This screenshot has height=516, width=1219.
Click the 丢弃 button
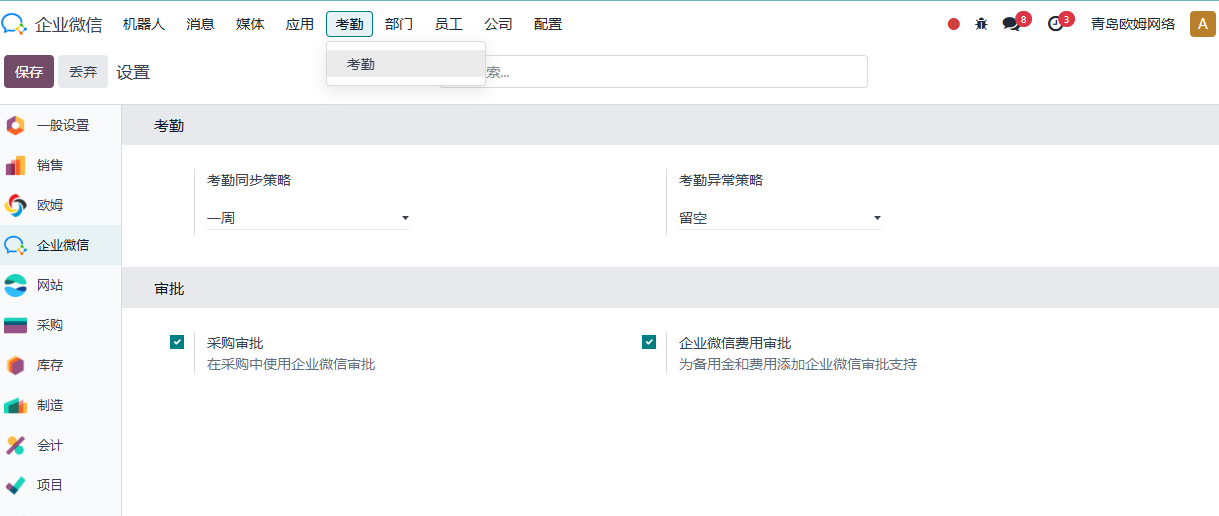point(83,72)
